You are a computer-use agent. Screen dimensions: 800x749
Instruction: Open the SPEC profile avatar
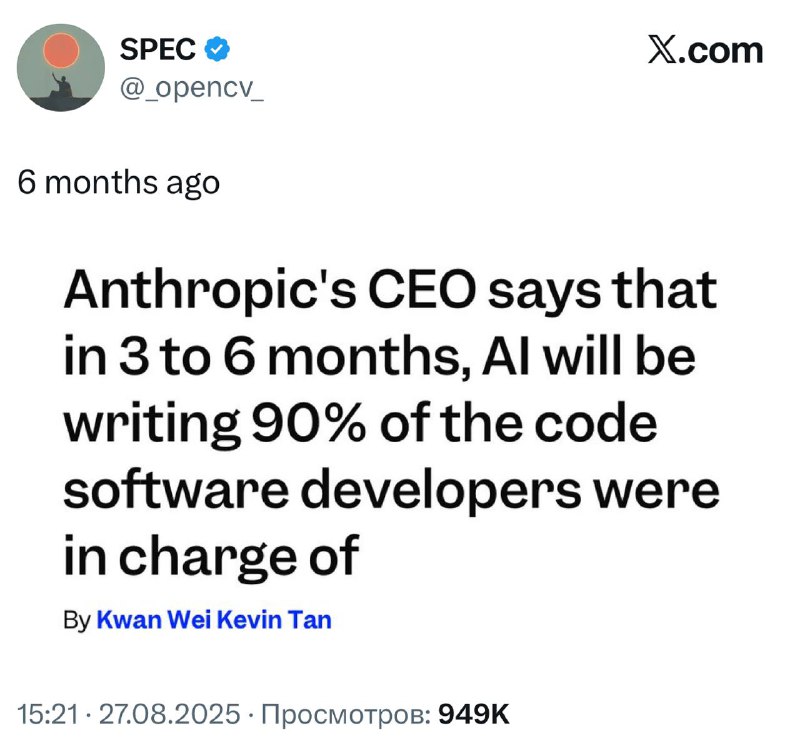click(61, 67)
